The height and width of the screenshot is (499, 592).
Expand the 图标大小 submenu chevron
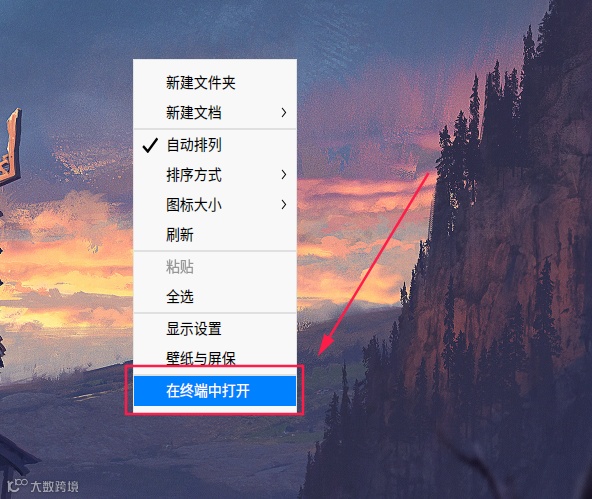coord(284,205)
